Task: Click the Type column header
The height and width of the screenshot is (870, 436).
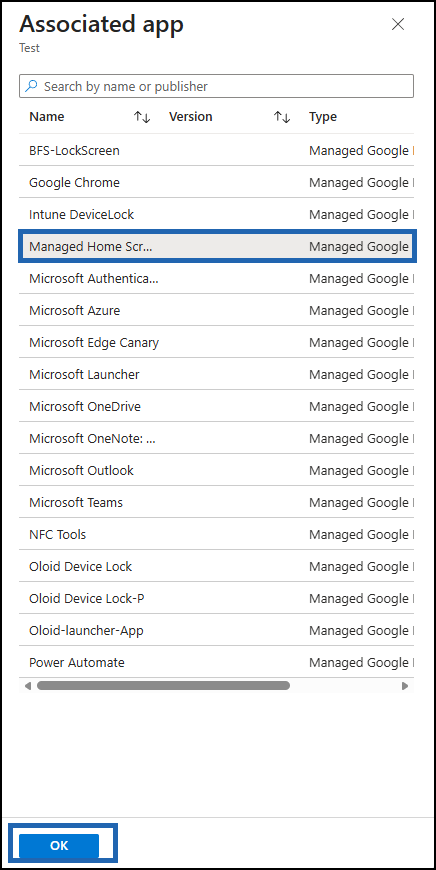Action: pyautogui.click(x=323, y=117)
